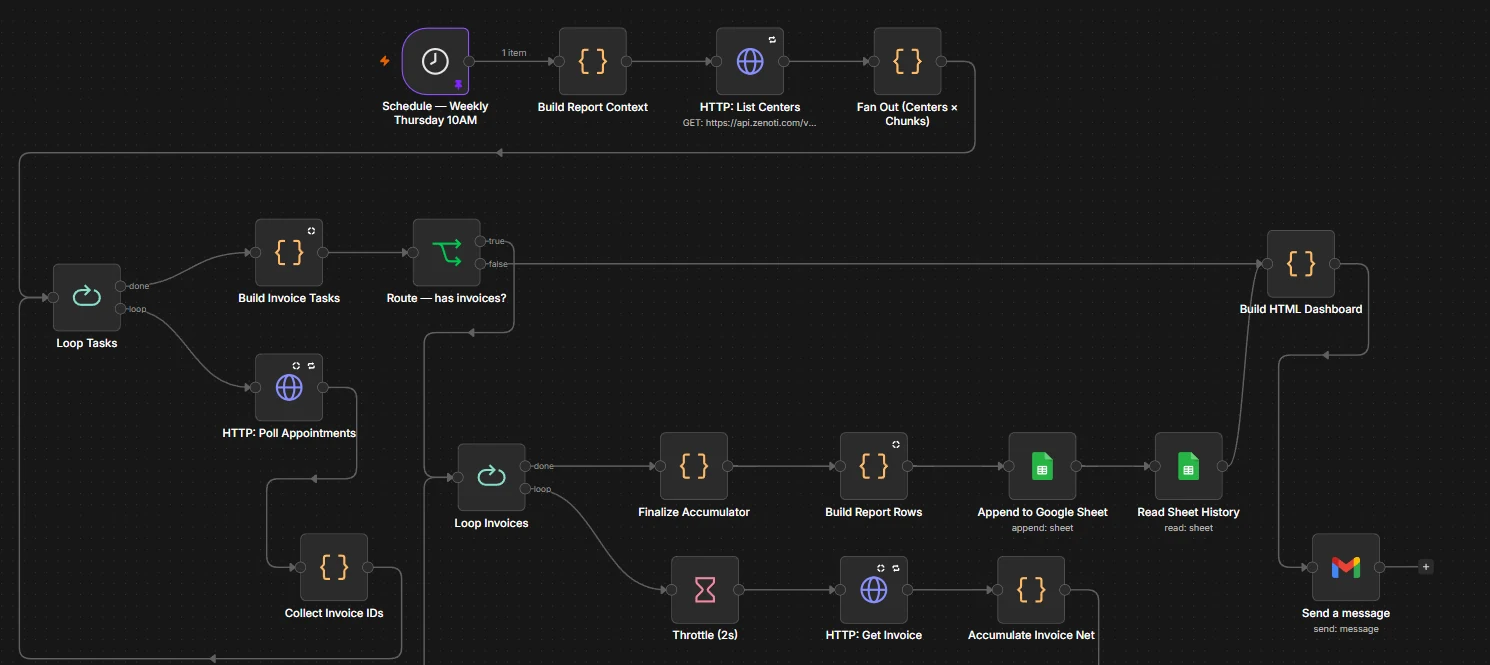Click the Build Invoice Tasks code node
Screen dimensions: 1490x665
pos(289,252)
